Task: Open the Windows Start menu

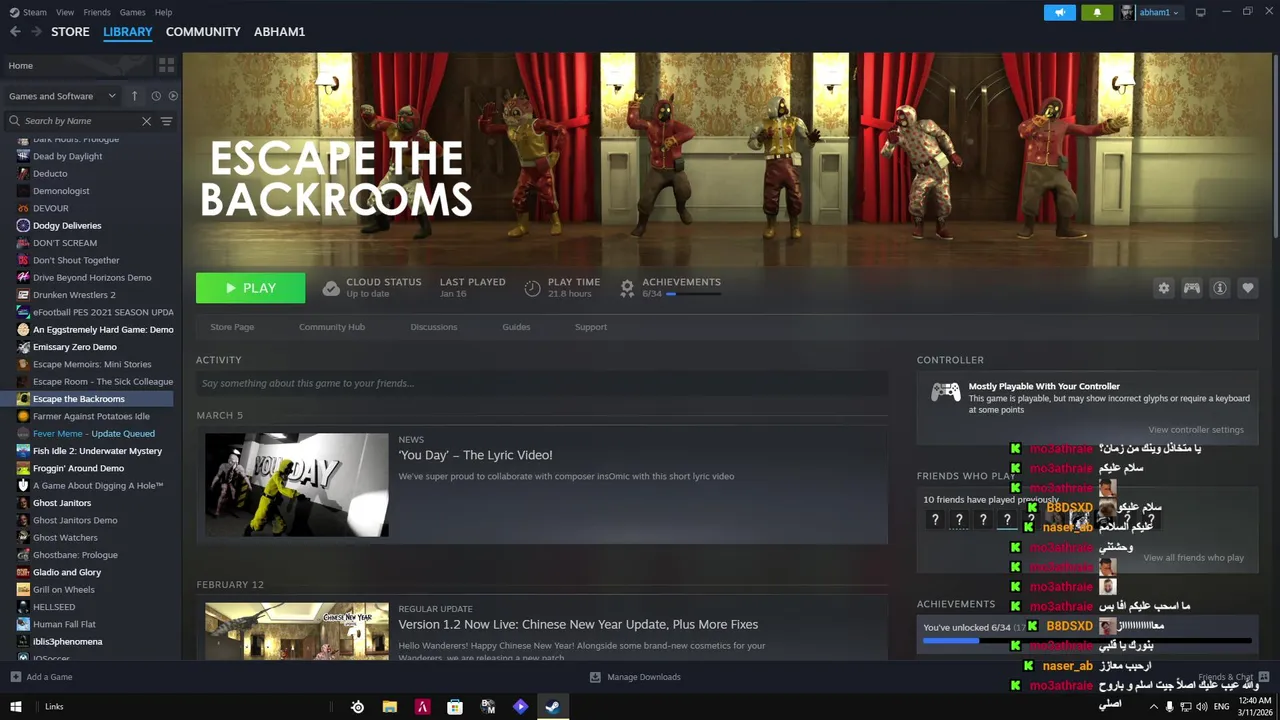Action: 15,706
